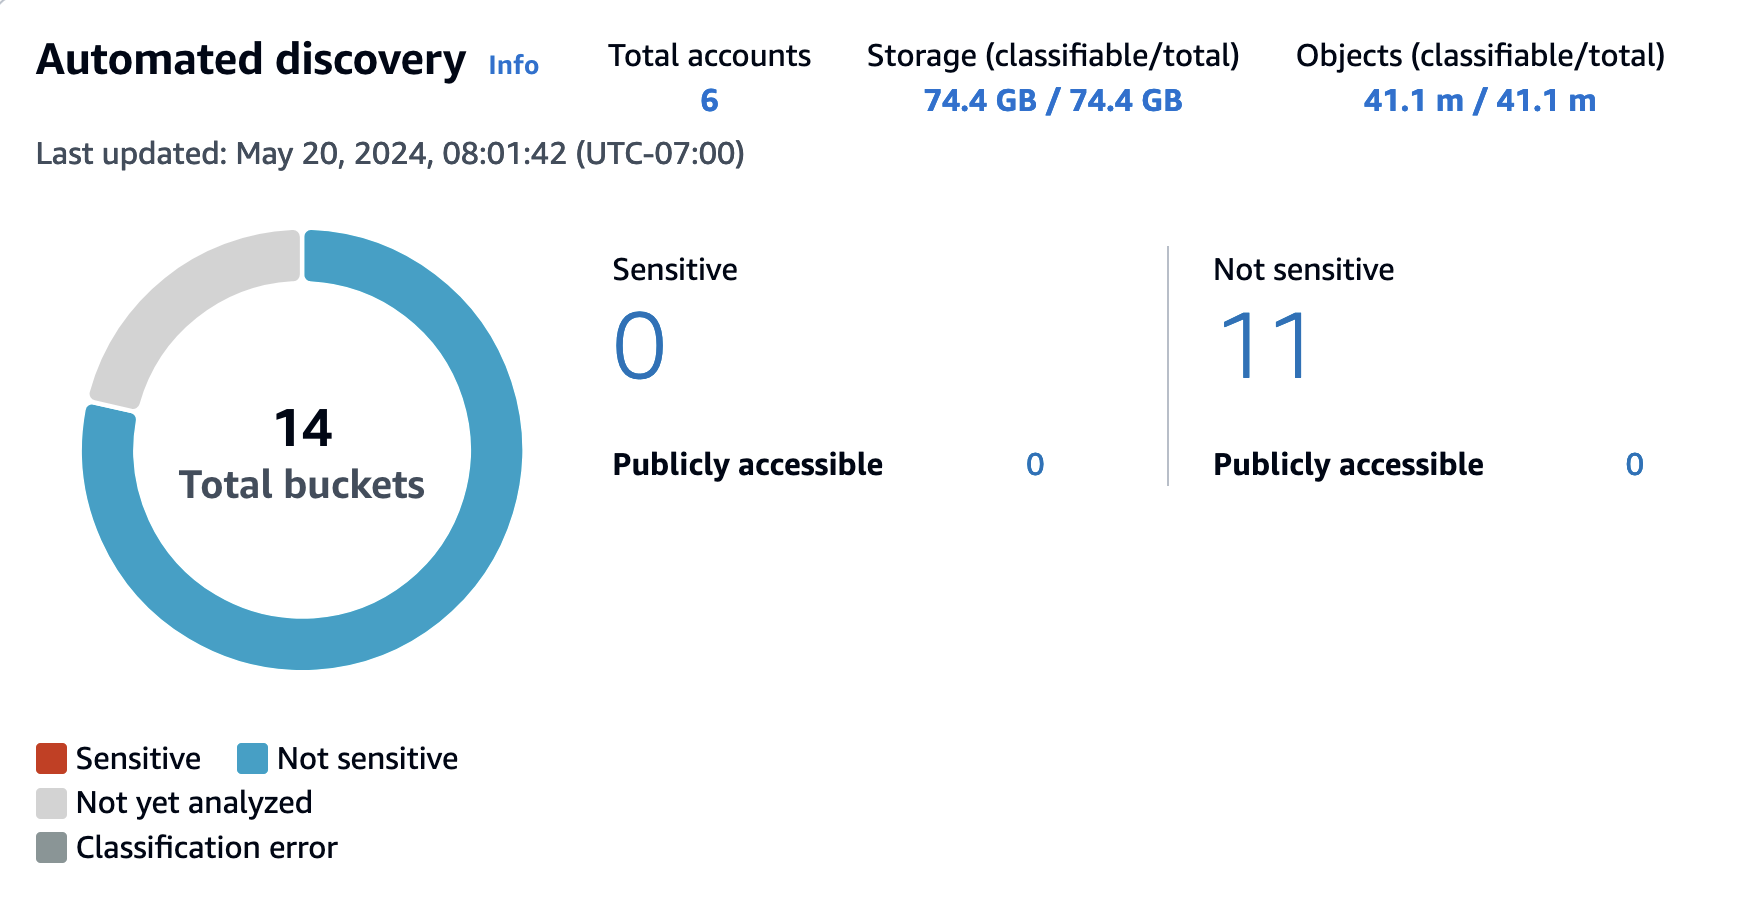Click the Not sensitive legend label text
Image resolution: width=1744 pixels, height=898 pixels.
pyautogui.click(x=367, y=758)
